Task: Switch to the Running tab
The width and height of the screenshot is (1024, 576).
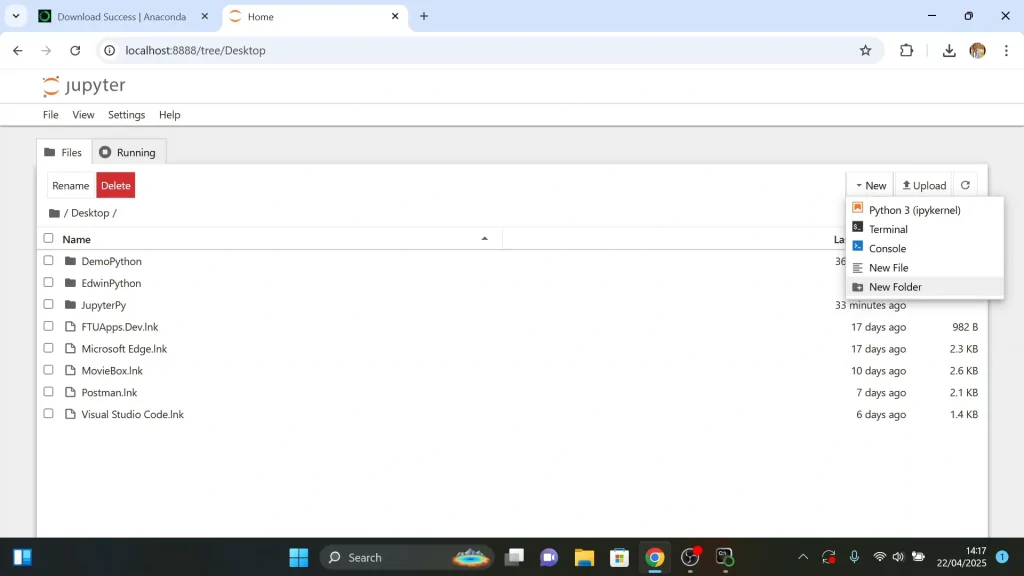Action: click(128, 152)
